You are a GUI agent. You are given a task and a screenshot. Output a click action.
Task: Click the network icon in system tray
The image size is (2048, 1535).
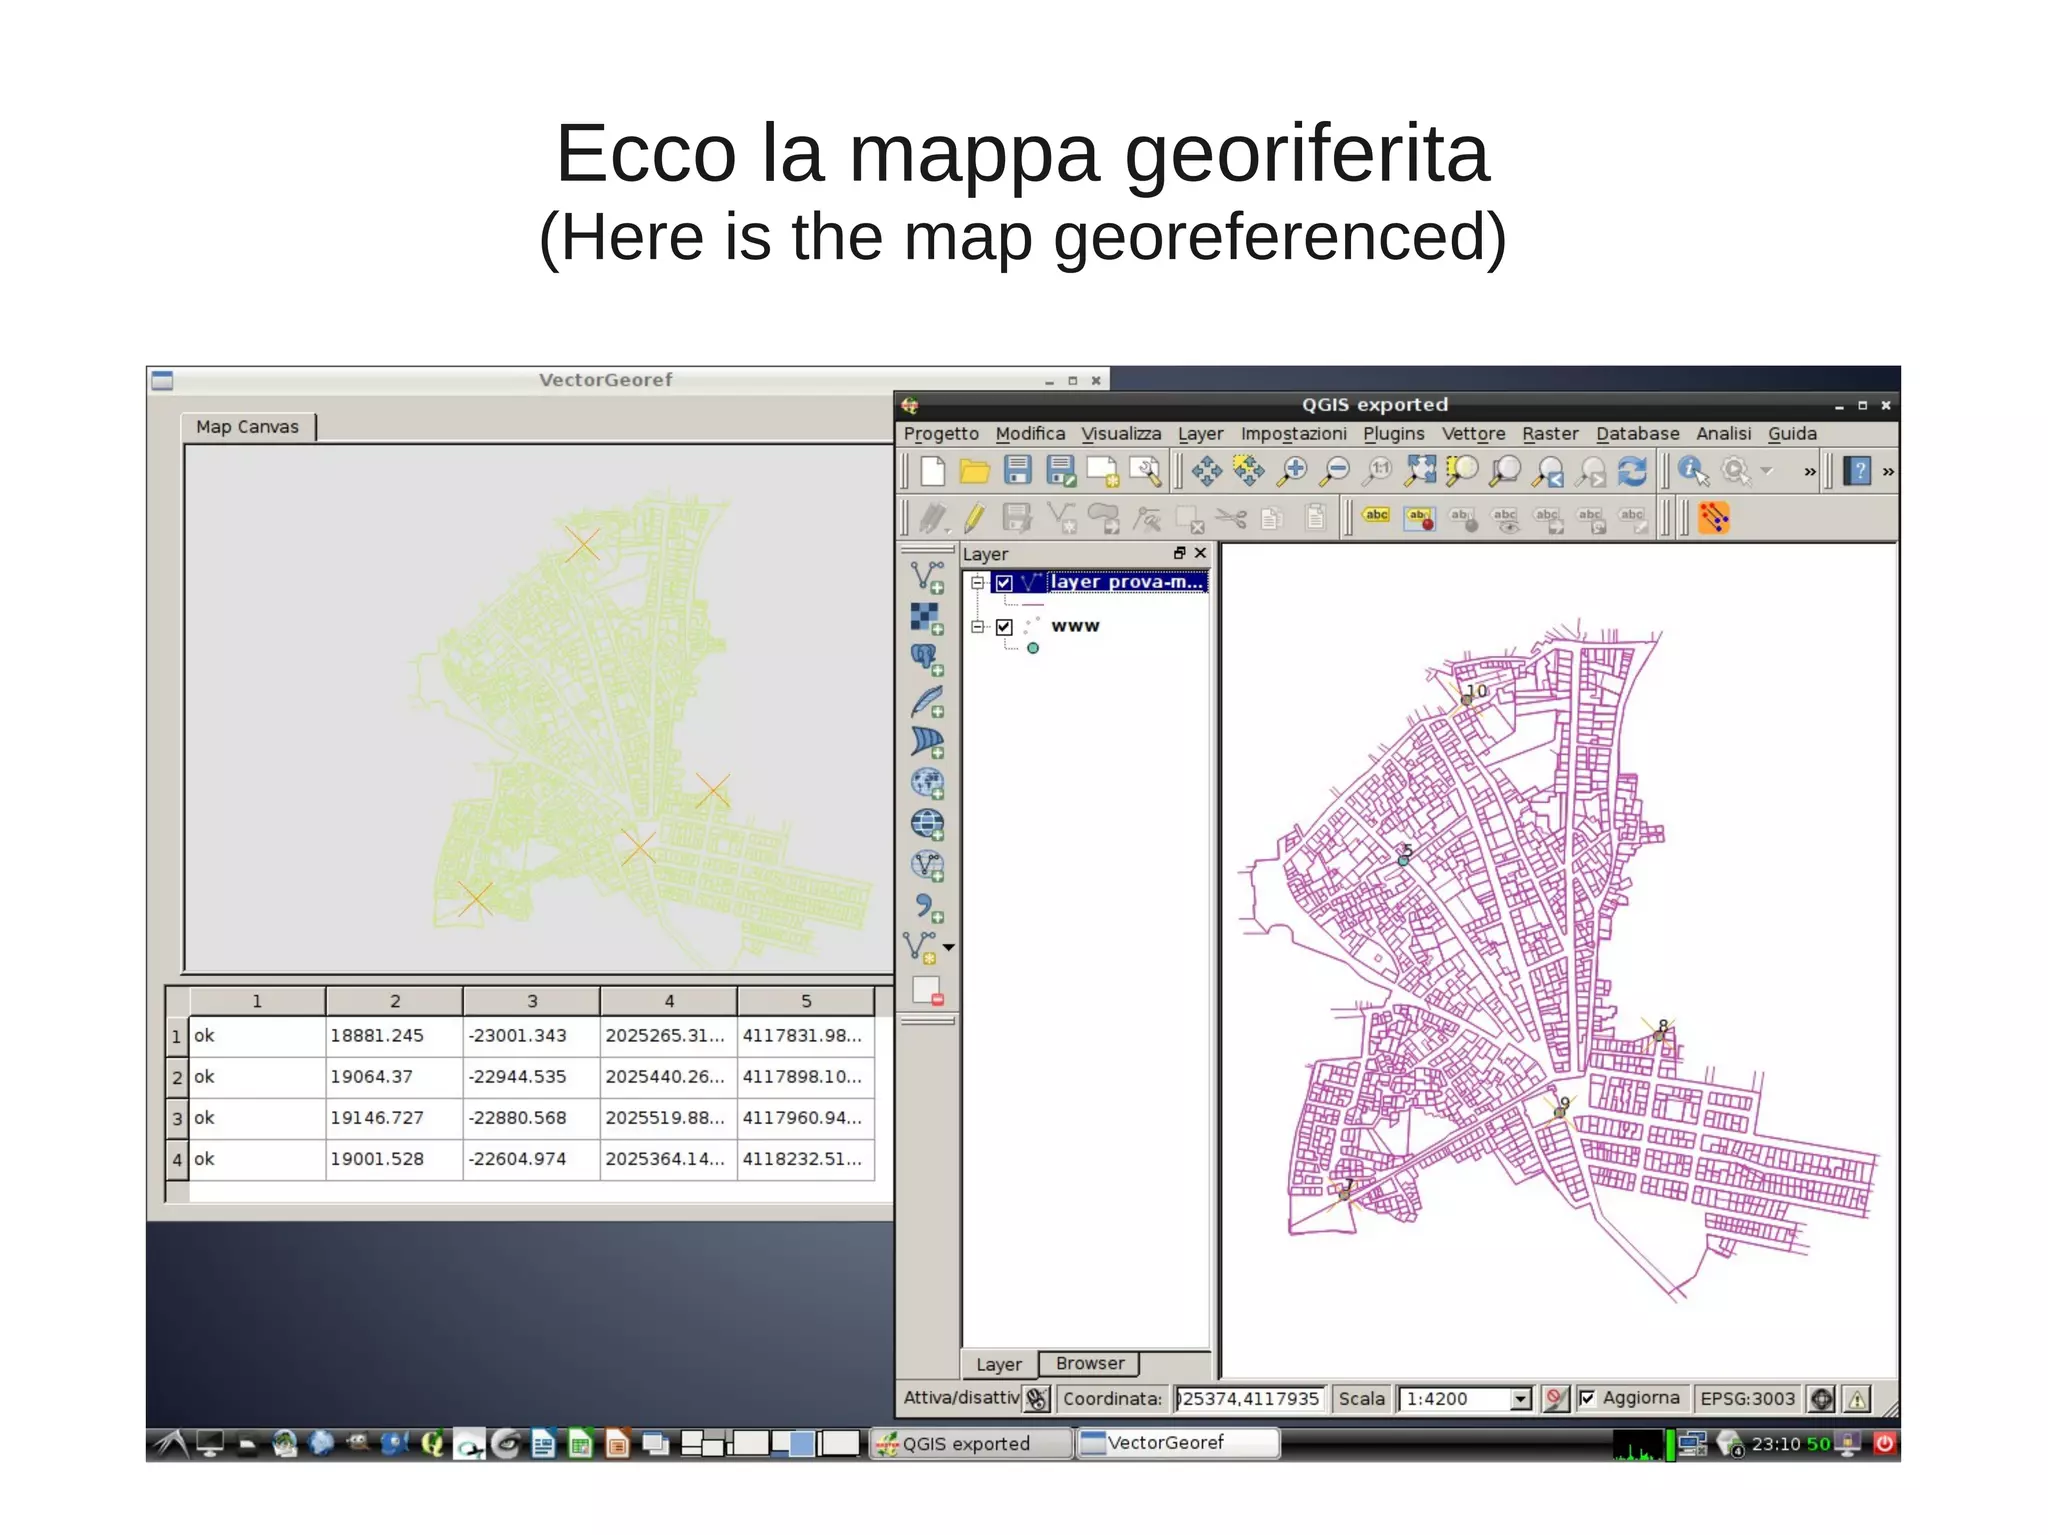pos(1692,1444)
